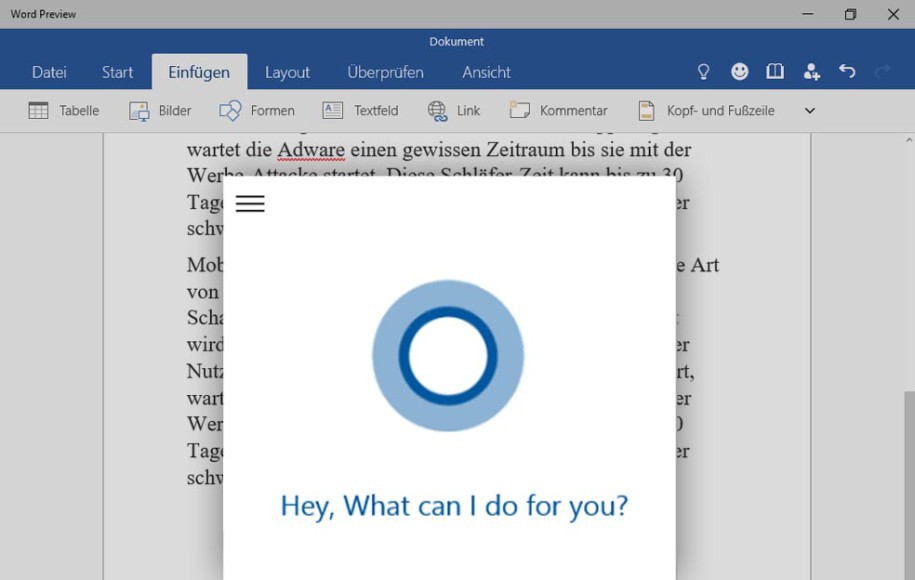The height and width of the screenshot is (580, 915).
Task: Expand the ribbon with the chevron arrow
Action: 809,110
